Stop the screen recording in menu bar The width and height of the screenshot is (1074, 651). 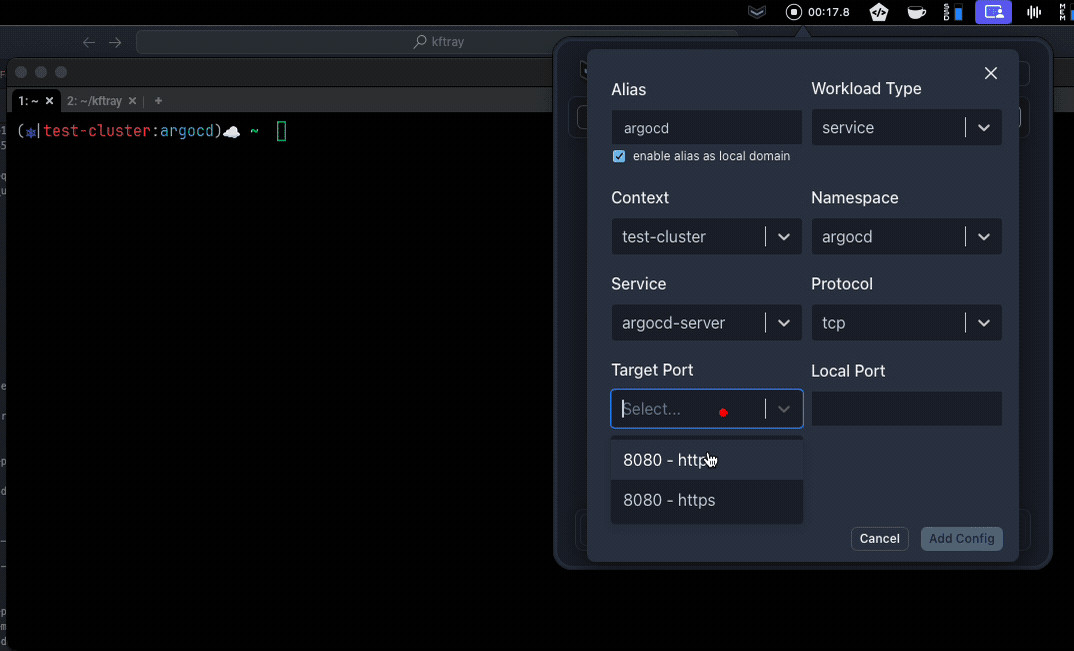(x=793, y=12)
